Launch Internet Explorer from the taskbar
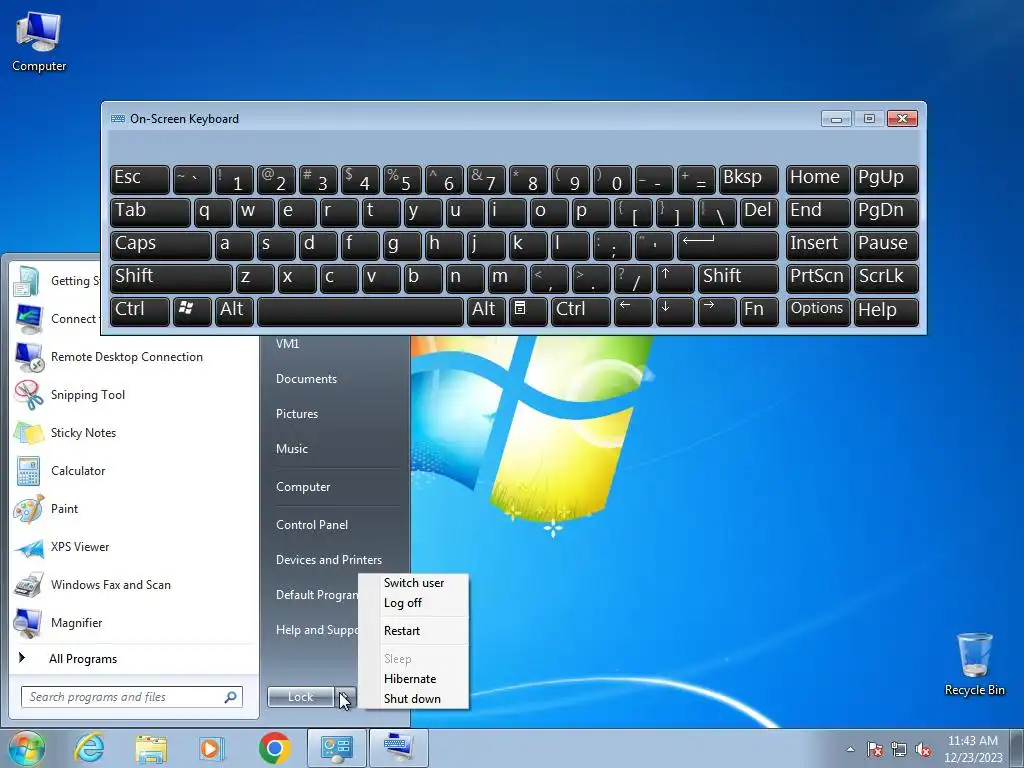1024x768 pixels. point(89,748)
